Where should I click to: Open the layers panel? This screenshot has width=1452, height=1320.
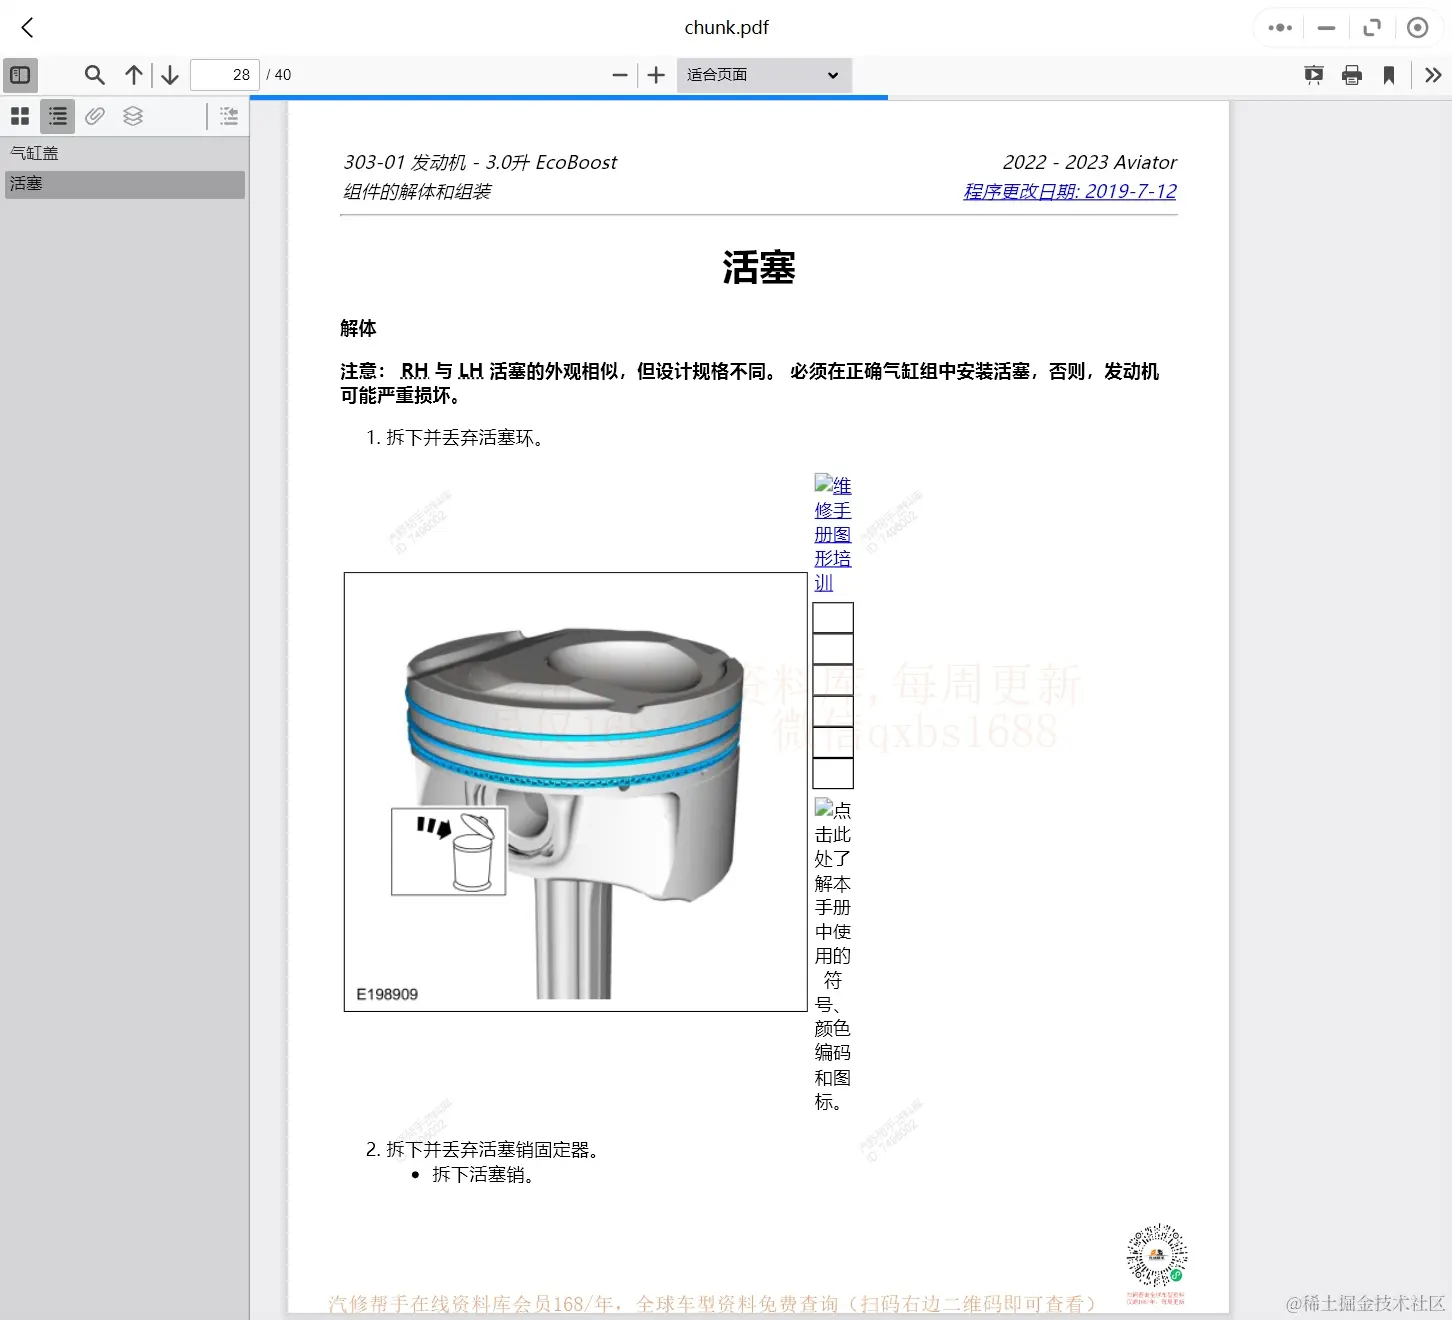coord(133,115)
